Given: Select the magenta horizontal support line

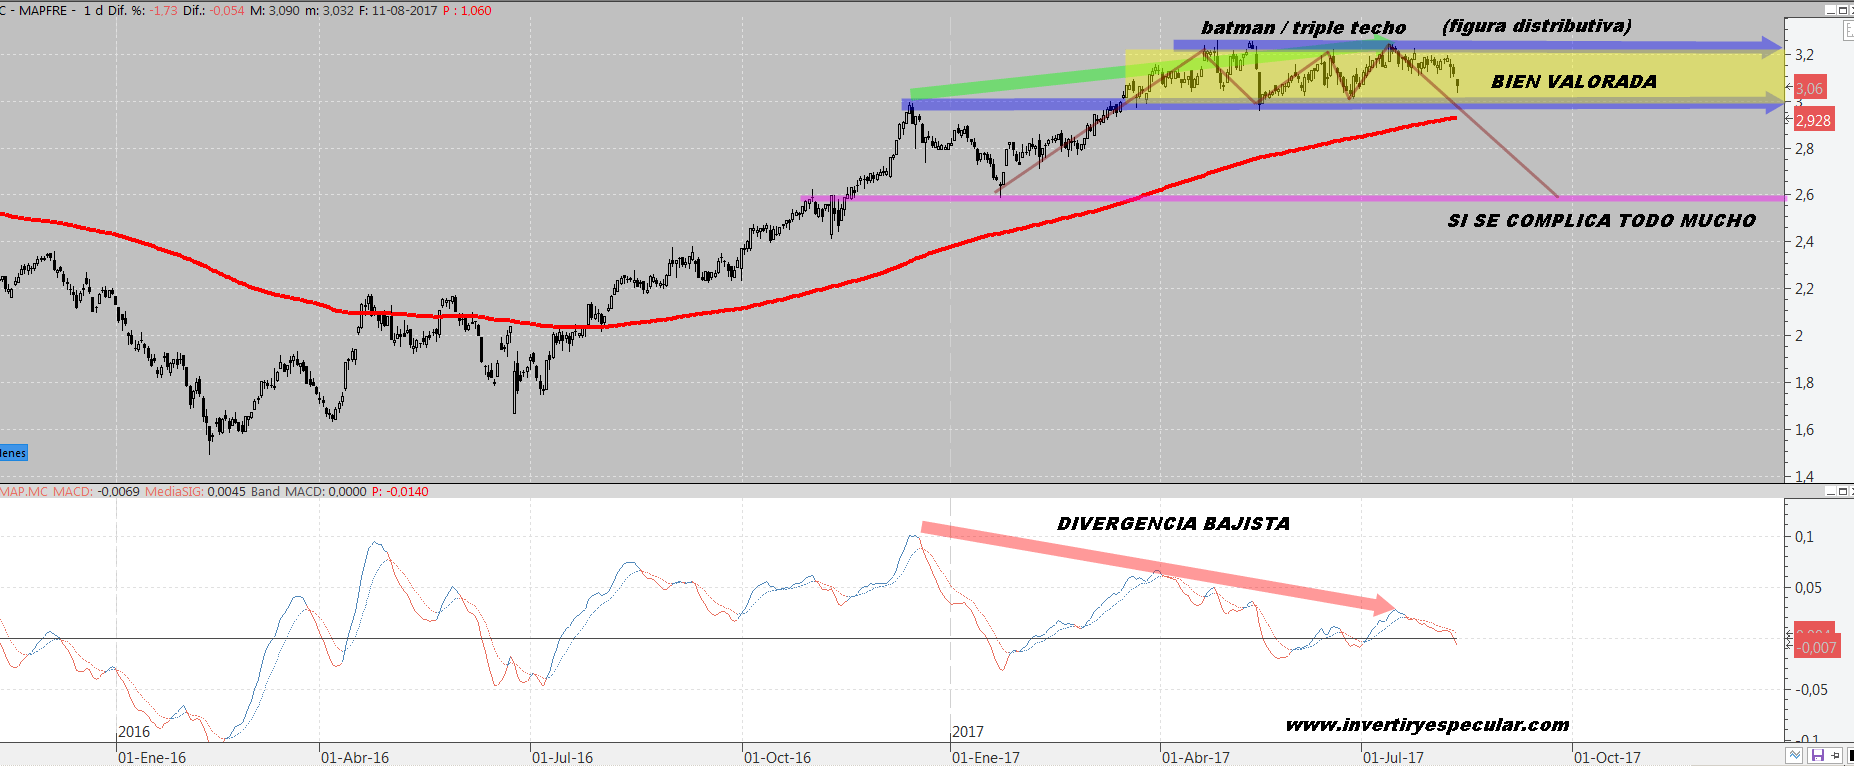Looking at the screenshot, I should tap(1300, 198).
